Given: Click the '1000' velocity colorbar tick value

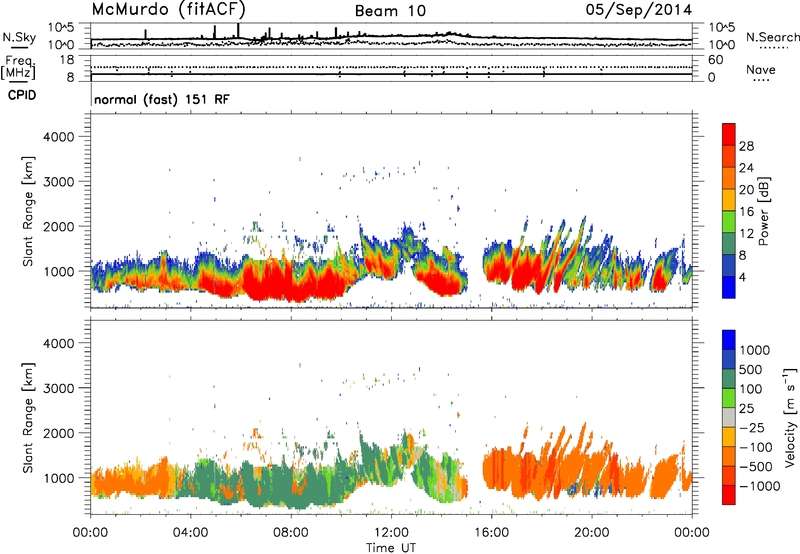Looking at the screenshot, I should pos(755,350).
